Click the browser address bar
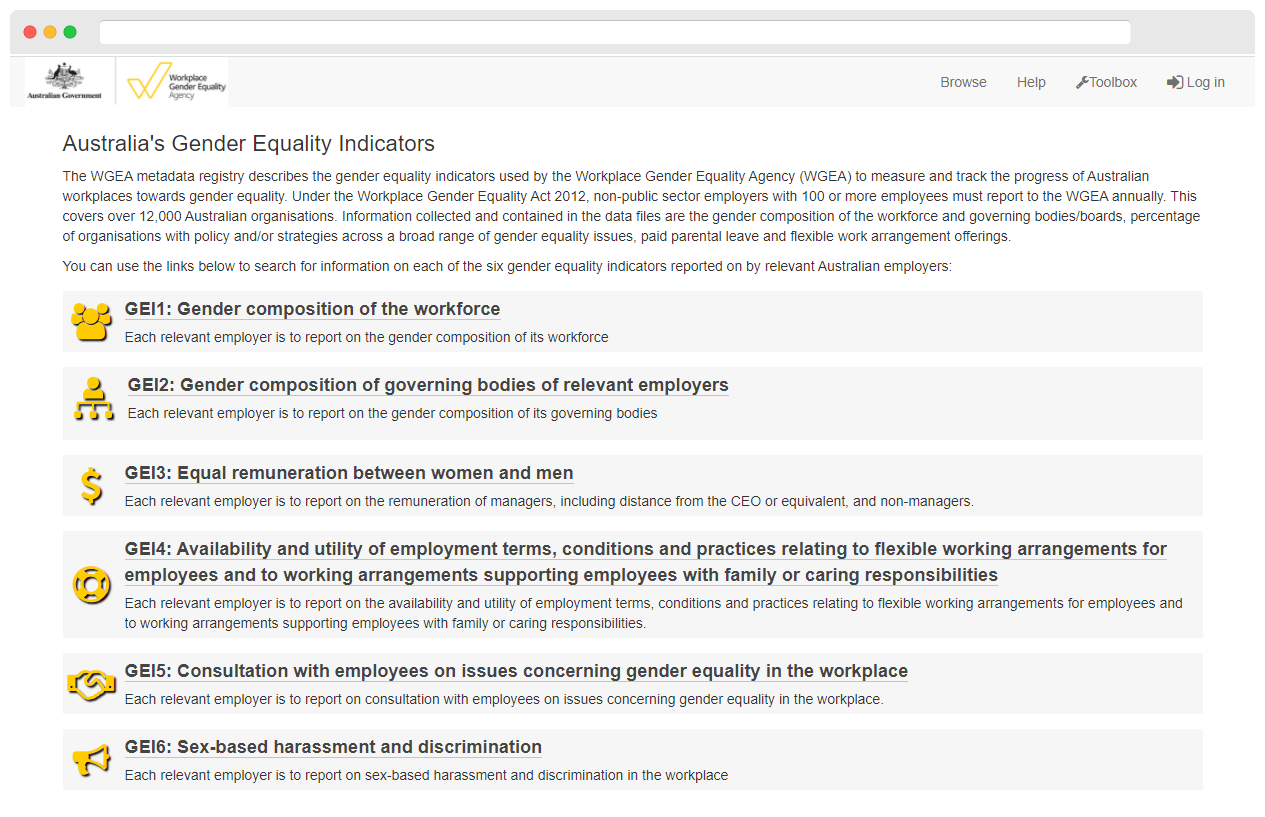Viewport: 1265px width, 817px height. click(x=615, y=32)
